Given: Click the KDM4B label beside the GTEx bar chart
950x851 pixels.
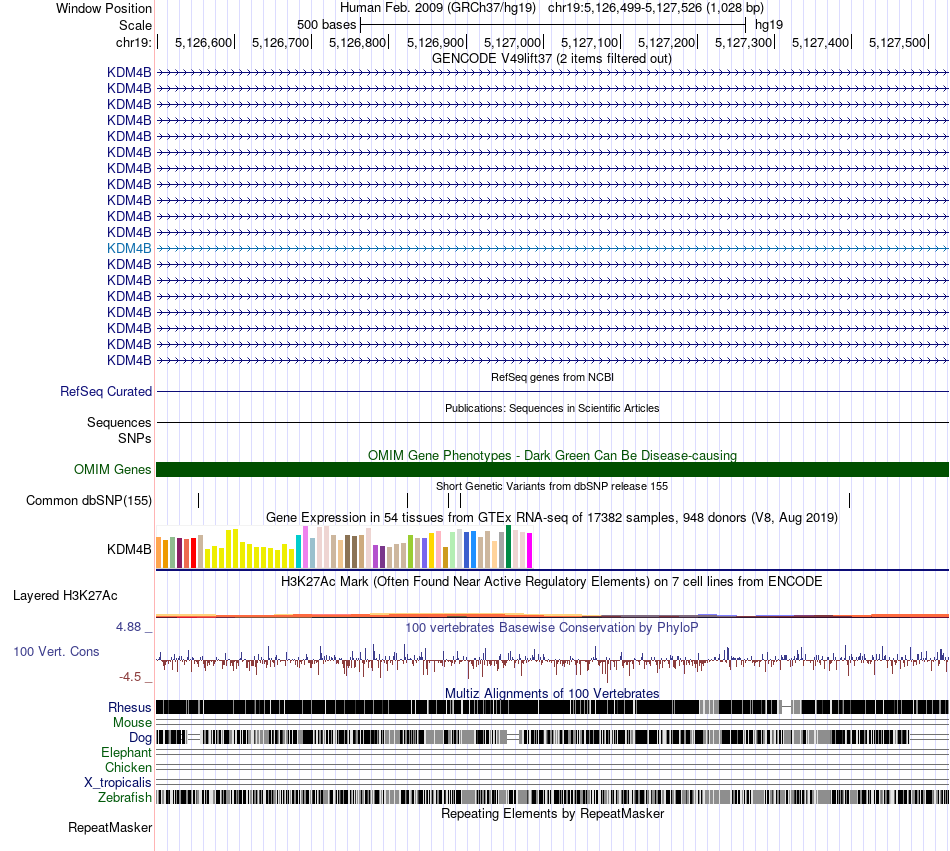Looking at the screenshot, I should tap(129, 549).
